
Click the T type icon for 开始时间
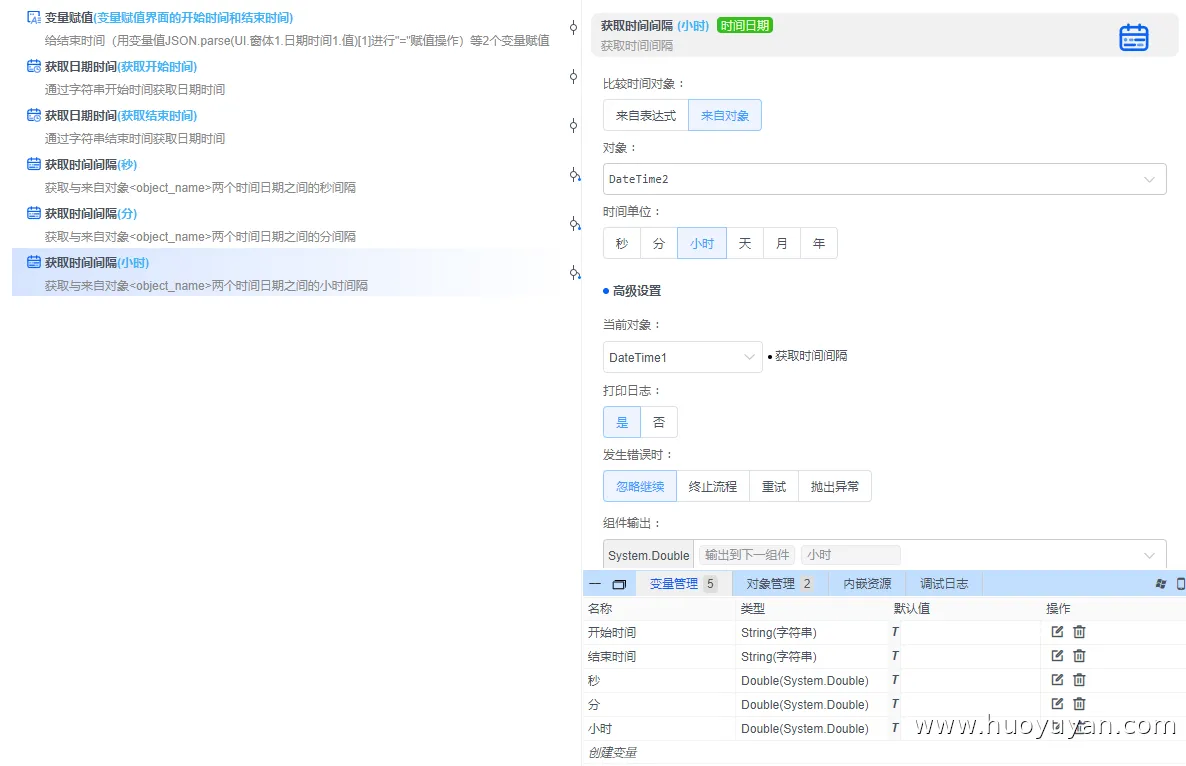pyautogui.click(x=895, y=631)
